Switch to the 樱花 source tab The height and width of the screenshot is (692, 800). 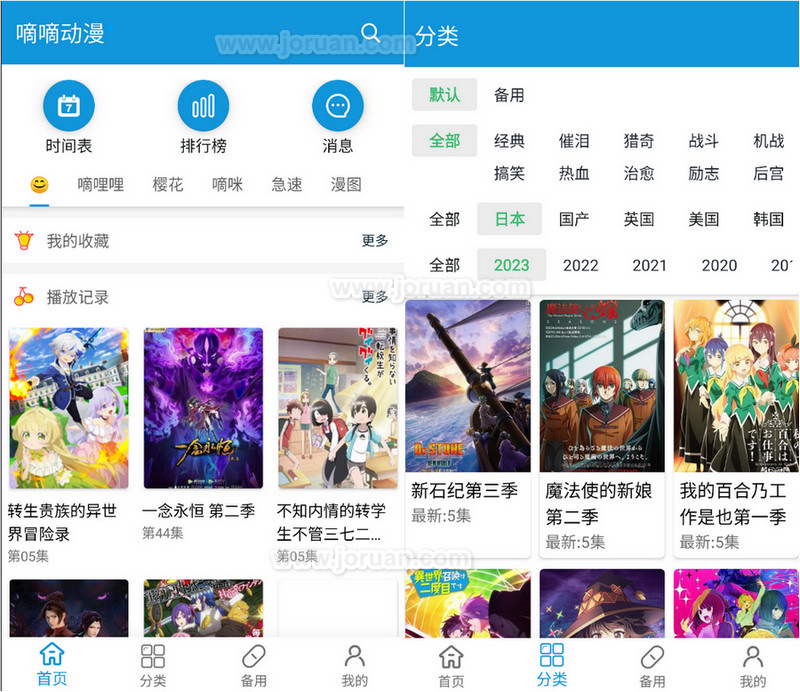(168, 185)
